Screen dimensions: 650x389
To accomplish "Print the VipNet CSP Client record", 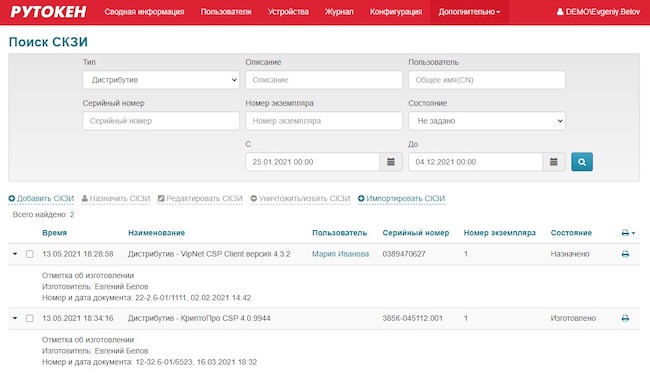I will point(625,254).
